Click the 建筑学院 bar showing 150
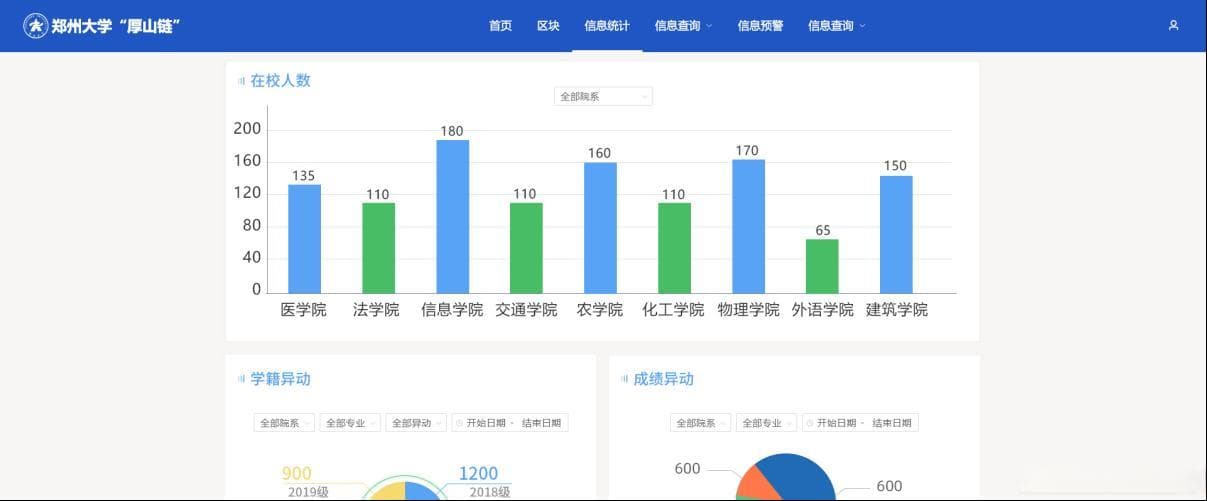Image resolution: width=1207 pixels, height=501 pixels. (x=896, y=234)
